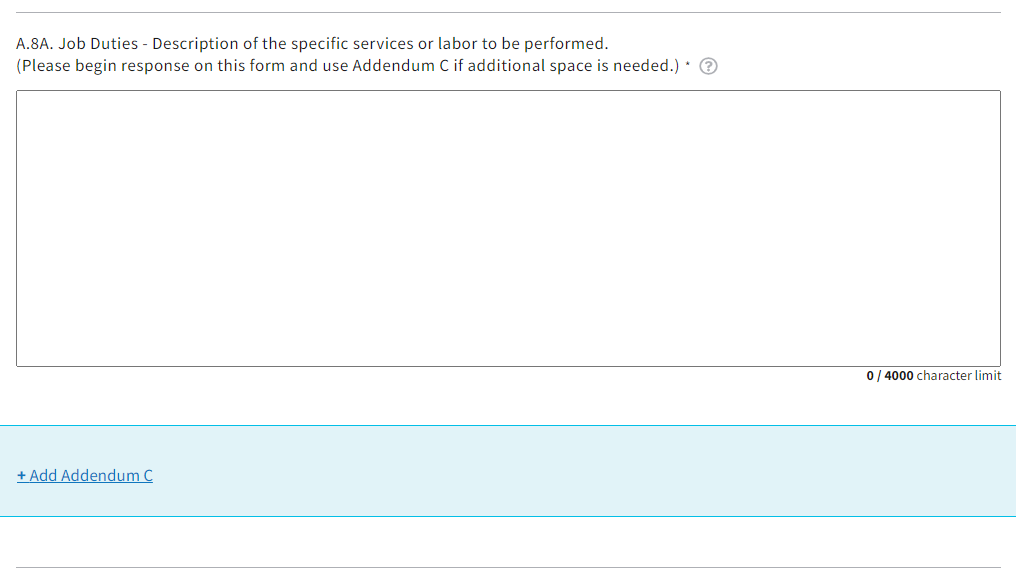
Task: Click the 0 / 4000 character limit counter
Action: [x=933, y=376]
